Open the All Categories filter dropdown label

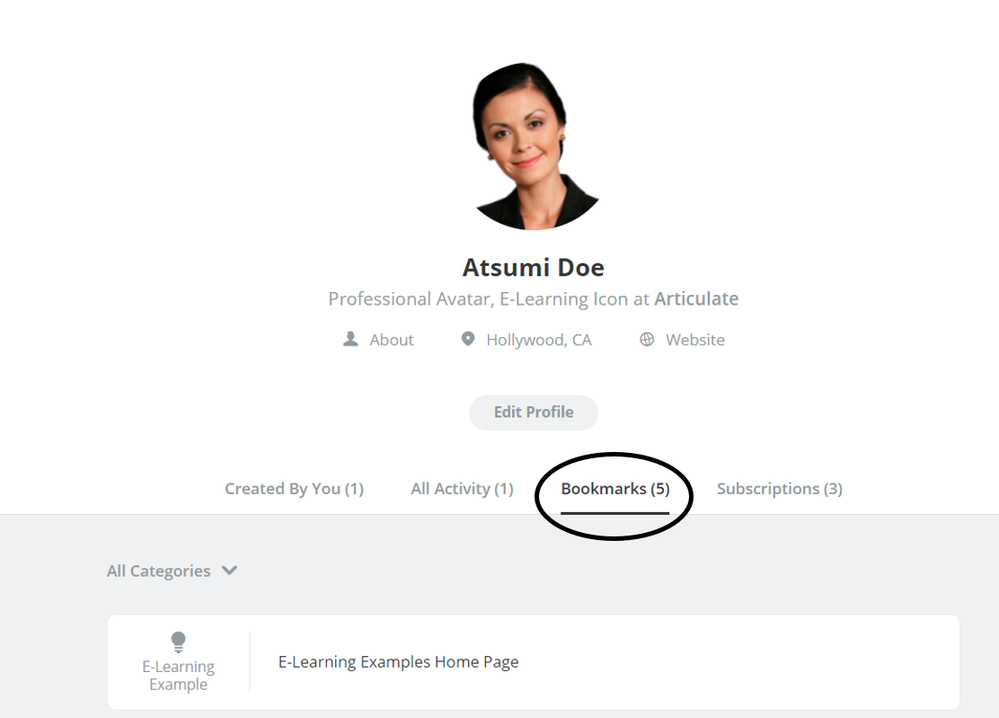point(159,571)
